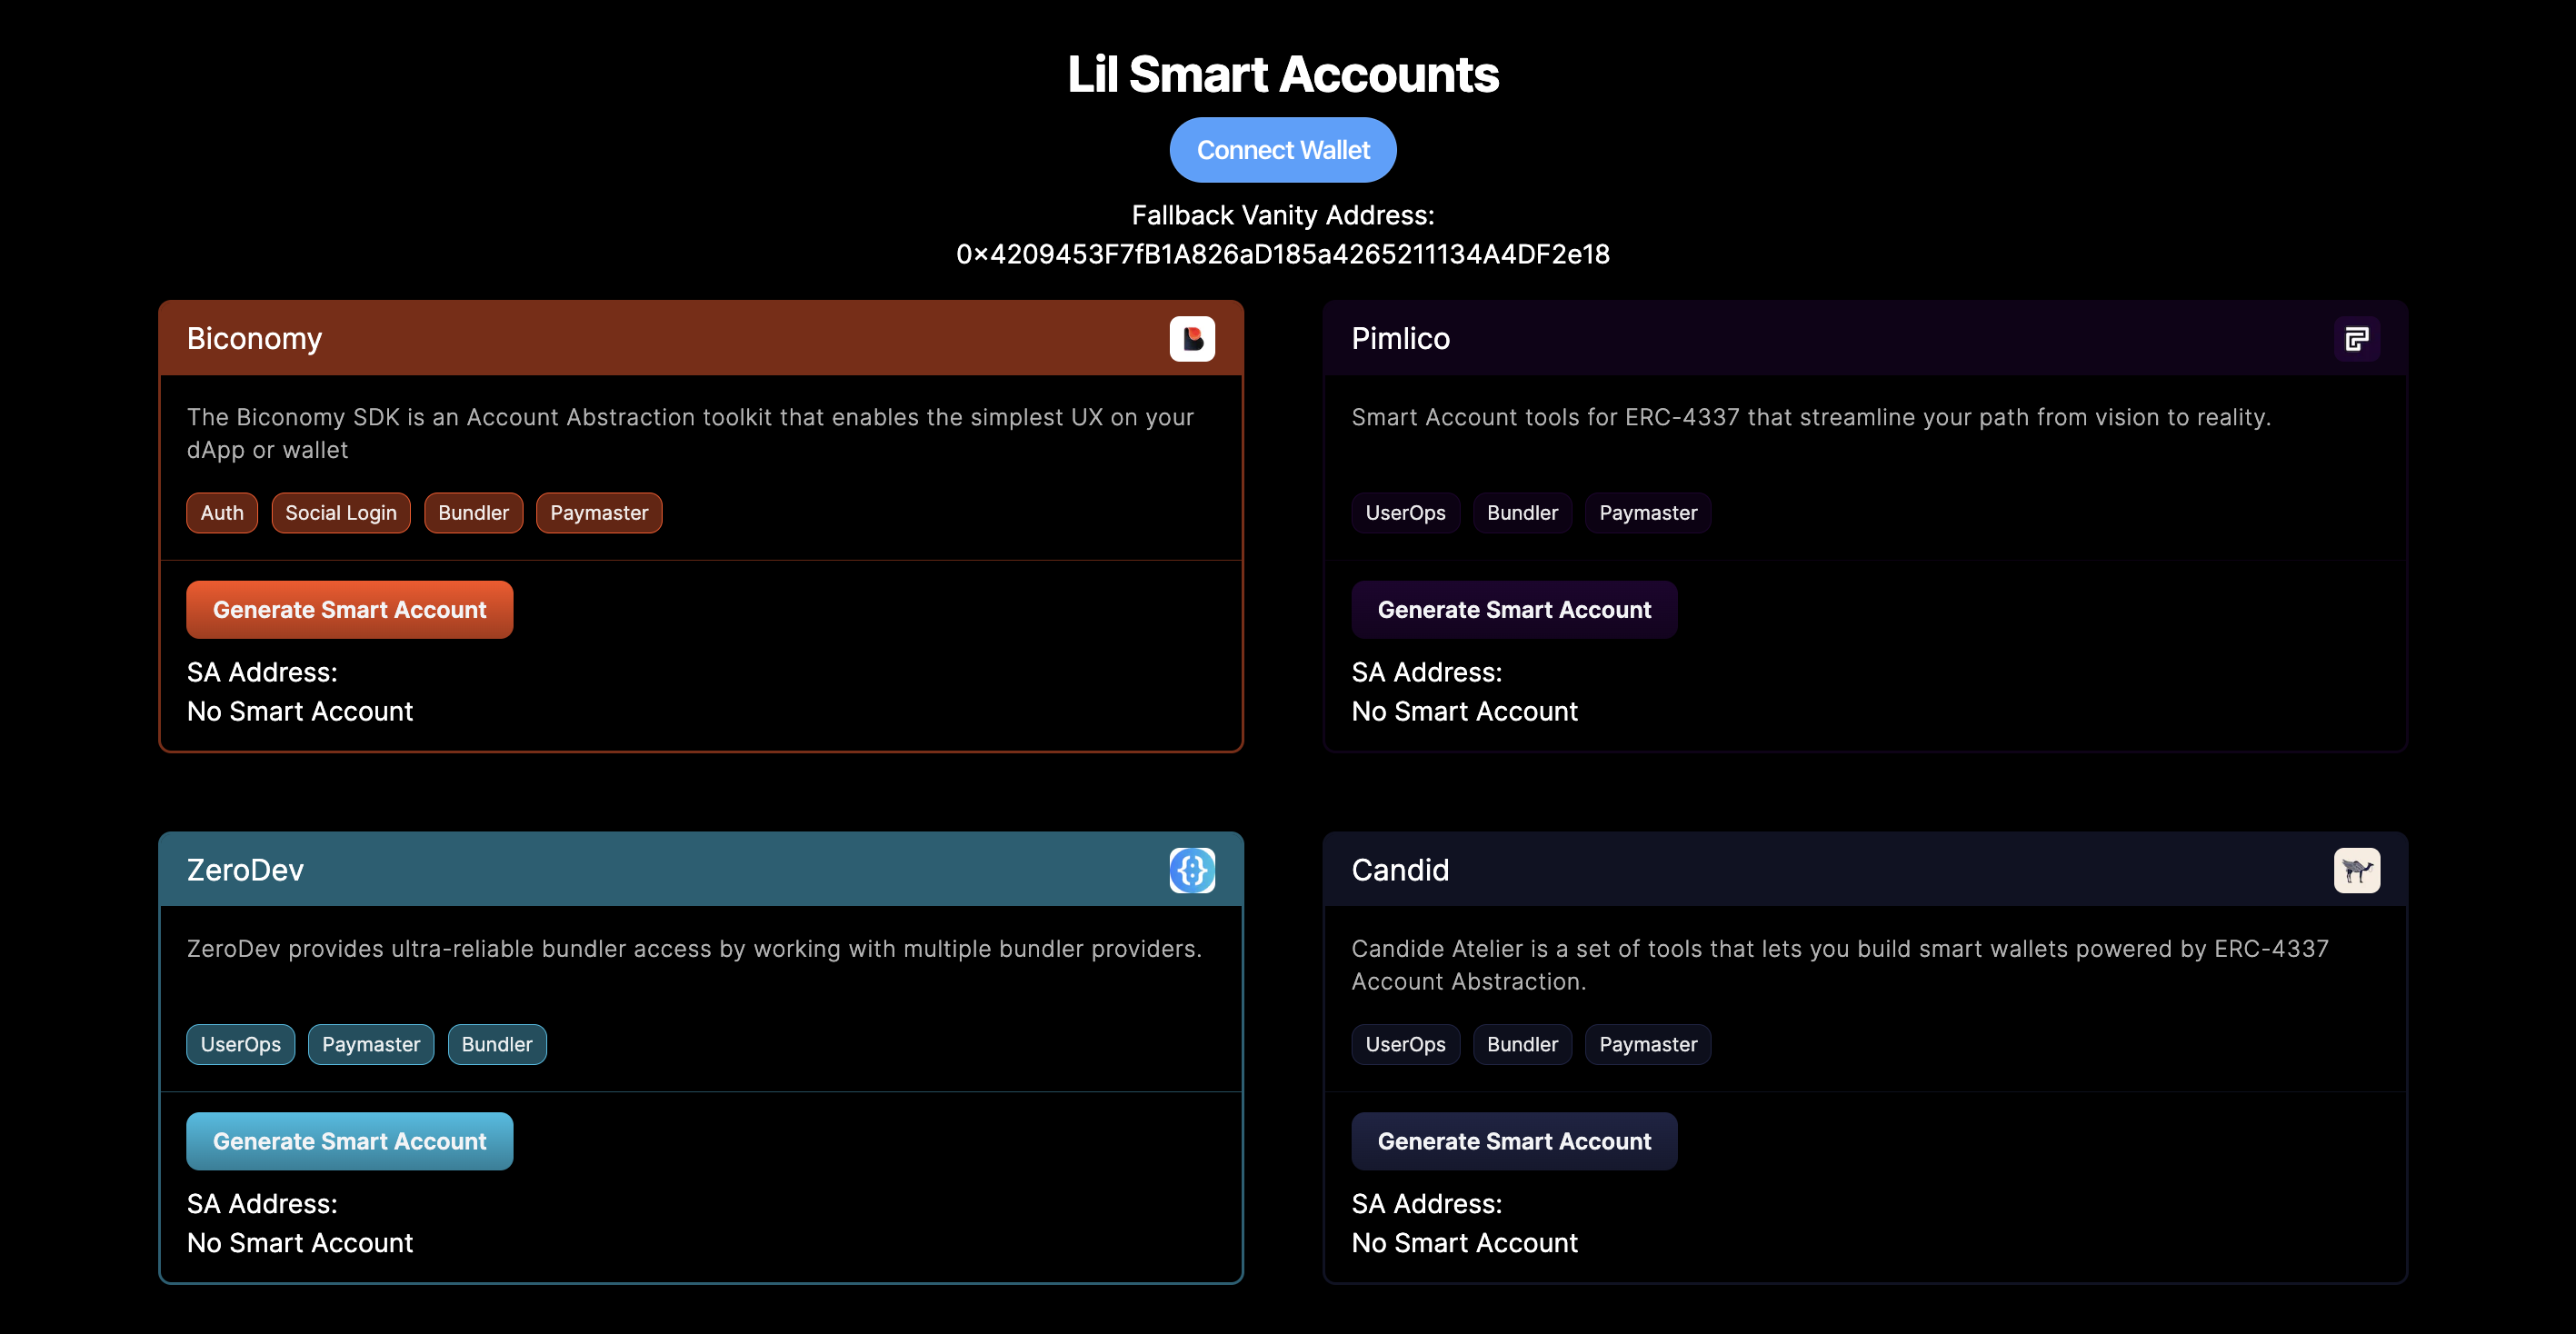Select the Social Login badge on Biconomy card
The width and height of the screenshot is (2576, 1334).
[x=341, y=512]
